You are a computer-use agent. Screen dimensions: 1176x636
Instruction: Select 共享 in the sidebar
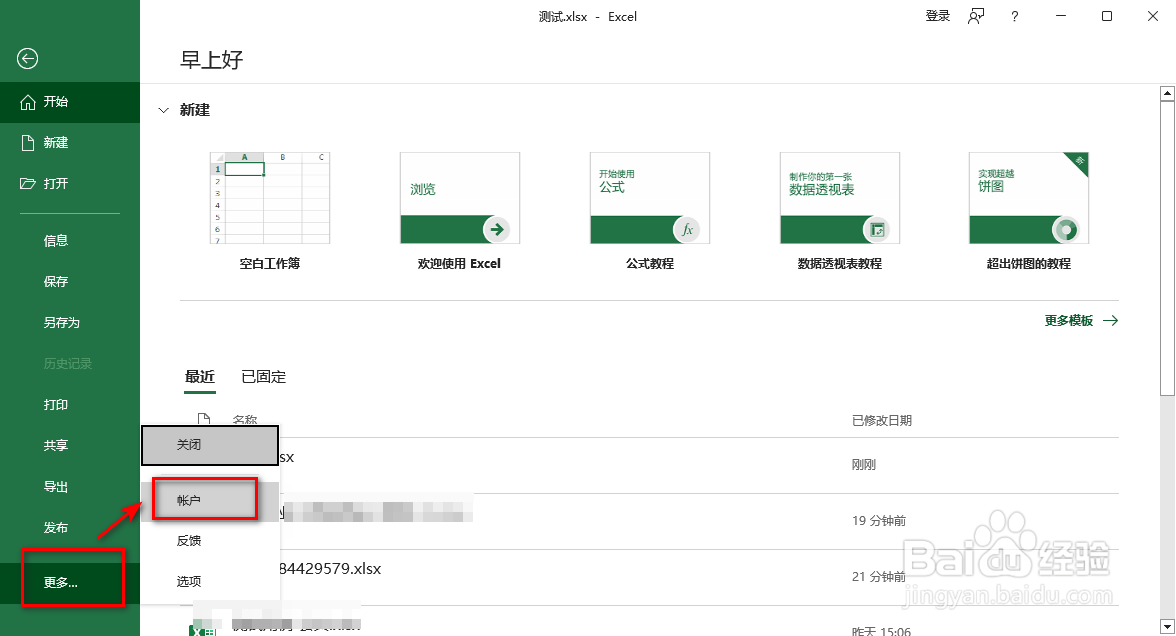click(70, 446)
